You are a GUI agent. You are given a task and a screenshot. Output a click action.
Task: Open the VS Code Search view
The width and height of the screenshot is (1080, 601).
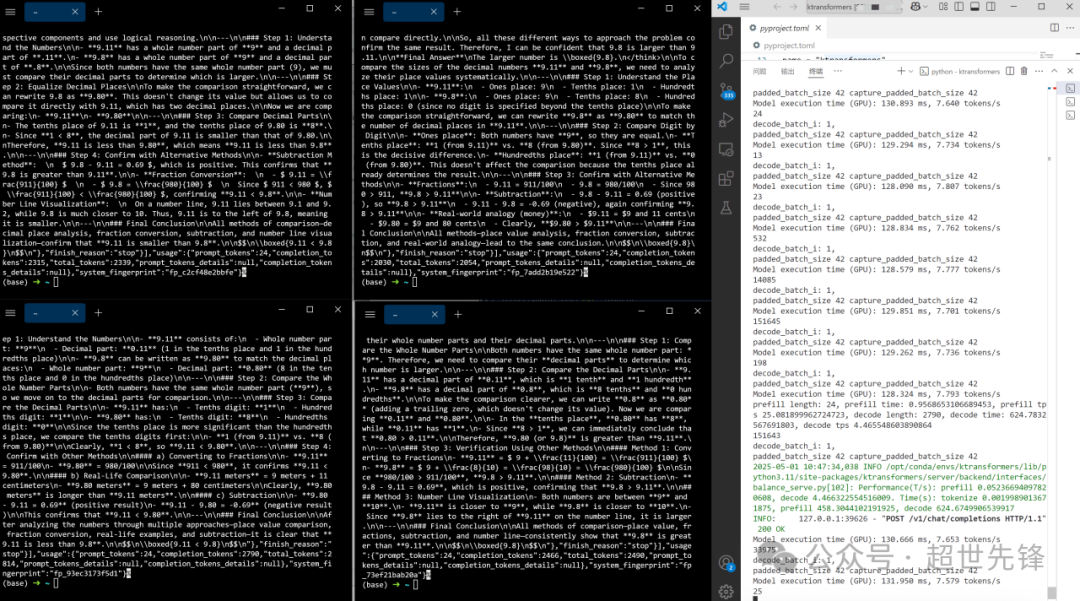[726, 61]
